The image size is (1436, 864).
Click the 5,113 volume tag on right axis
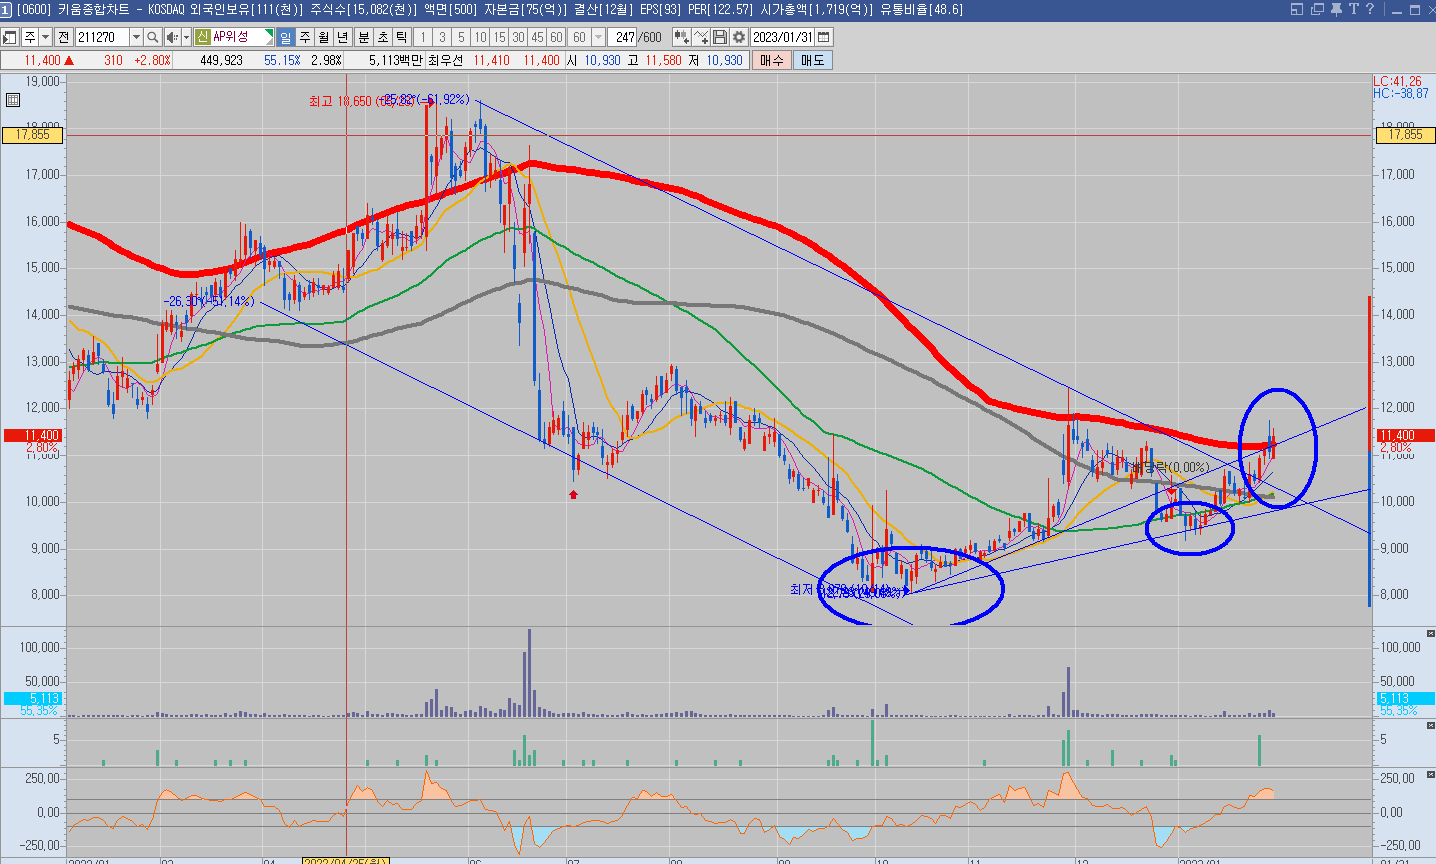1405,698
